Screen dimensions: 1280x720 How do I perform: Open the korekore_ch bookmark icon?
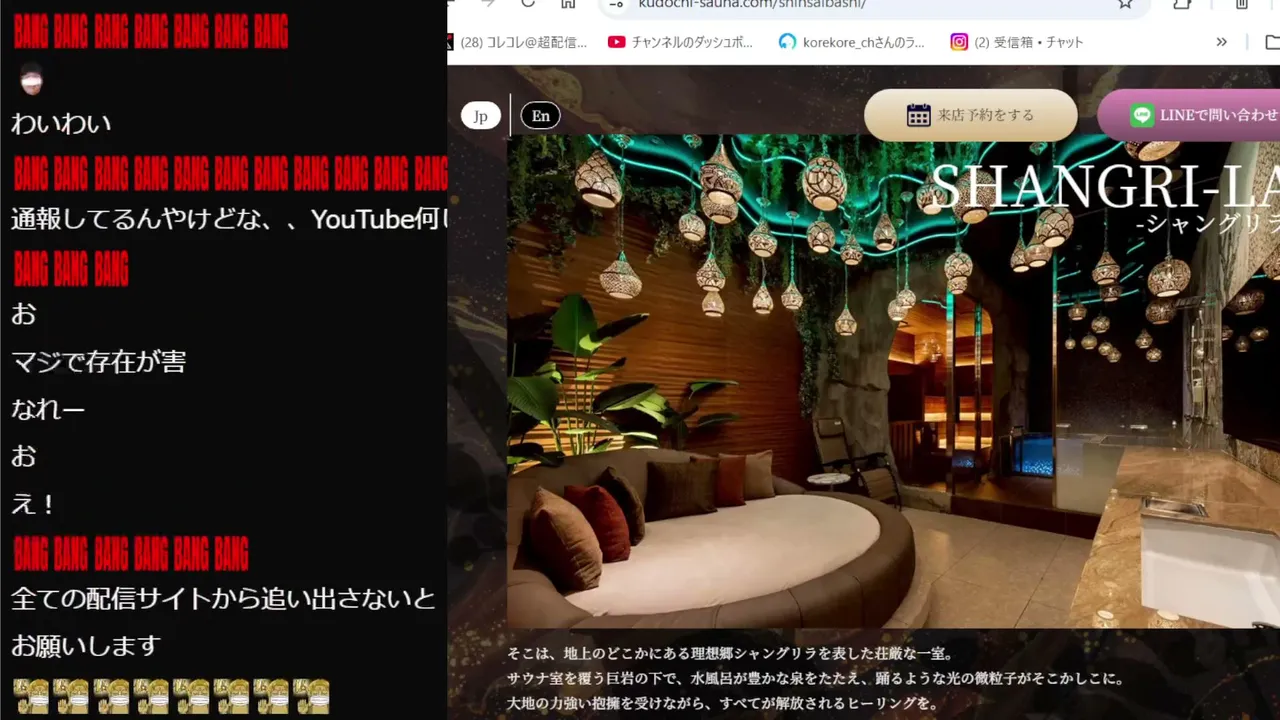click(788, 42)
